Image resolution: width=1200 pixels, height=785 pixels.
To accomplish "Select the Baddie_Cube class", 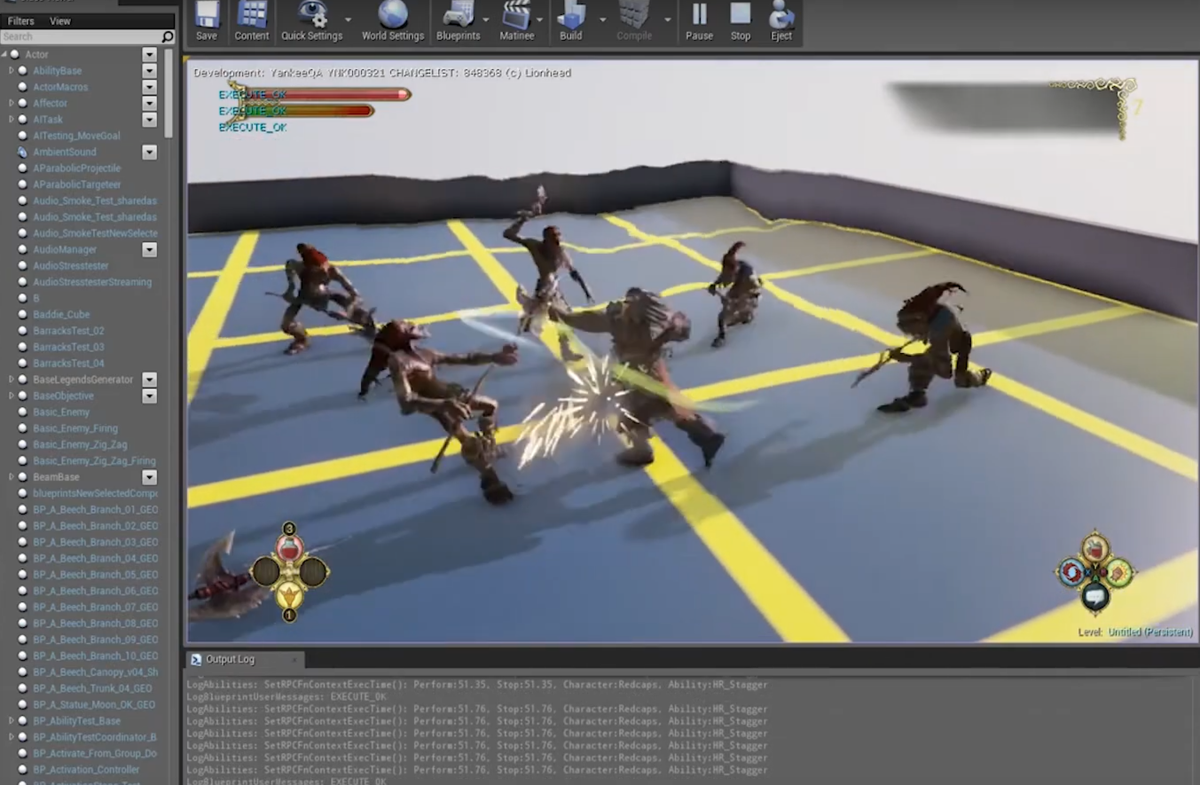I will click(x=61, y=314).
